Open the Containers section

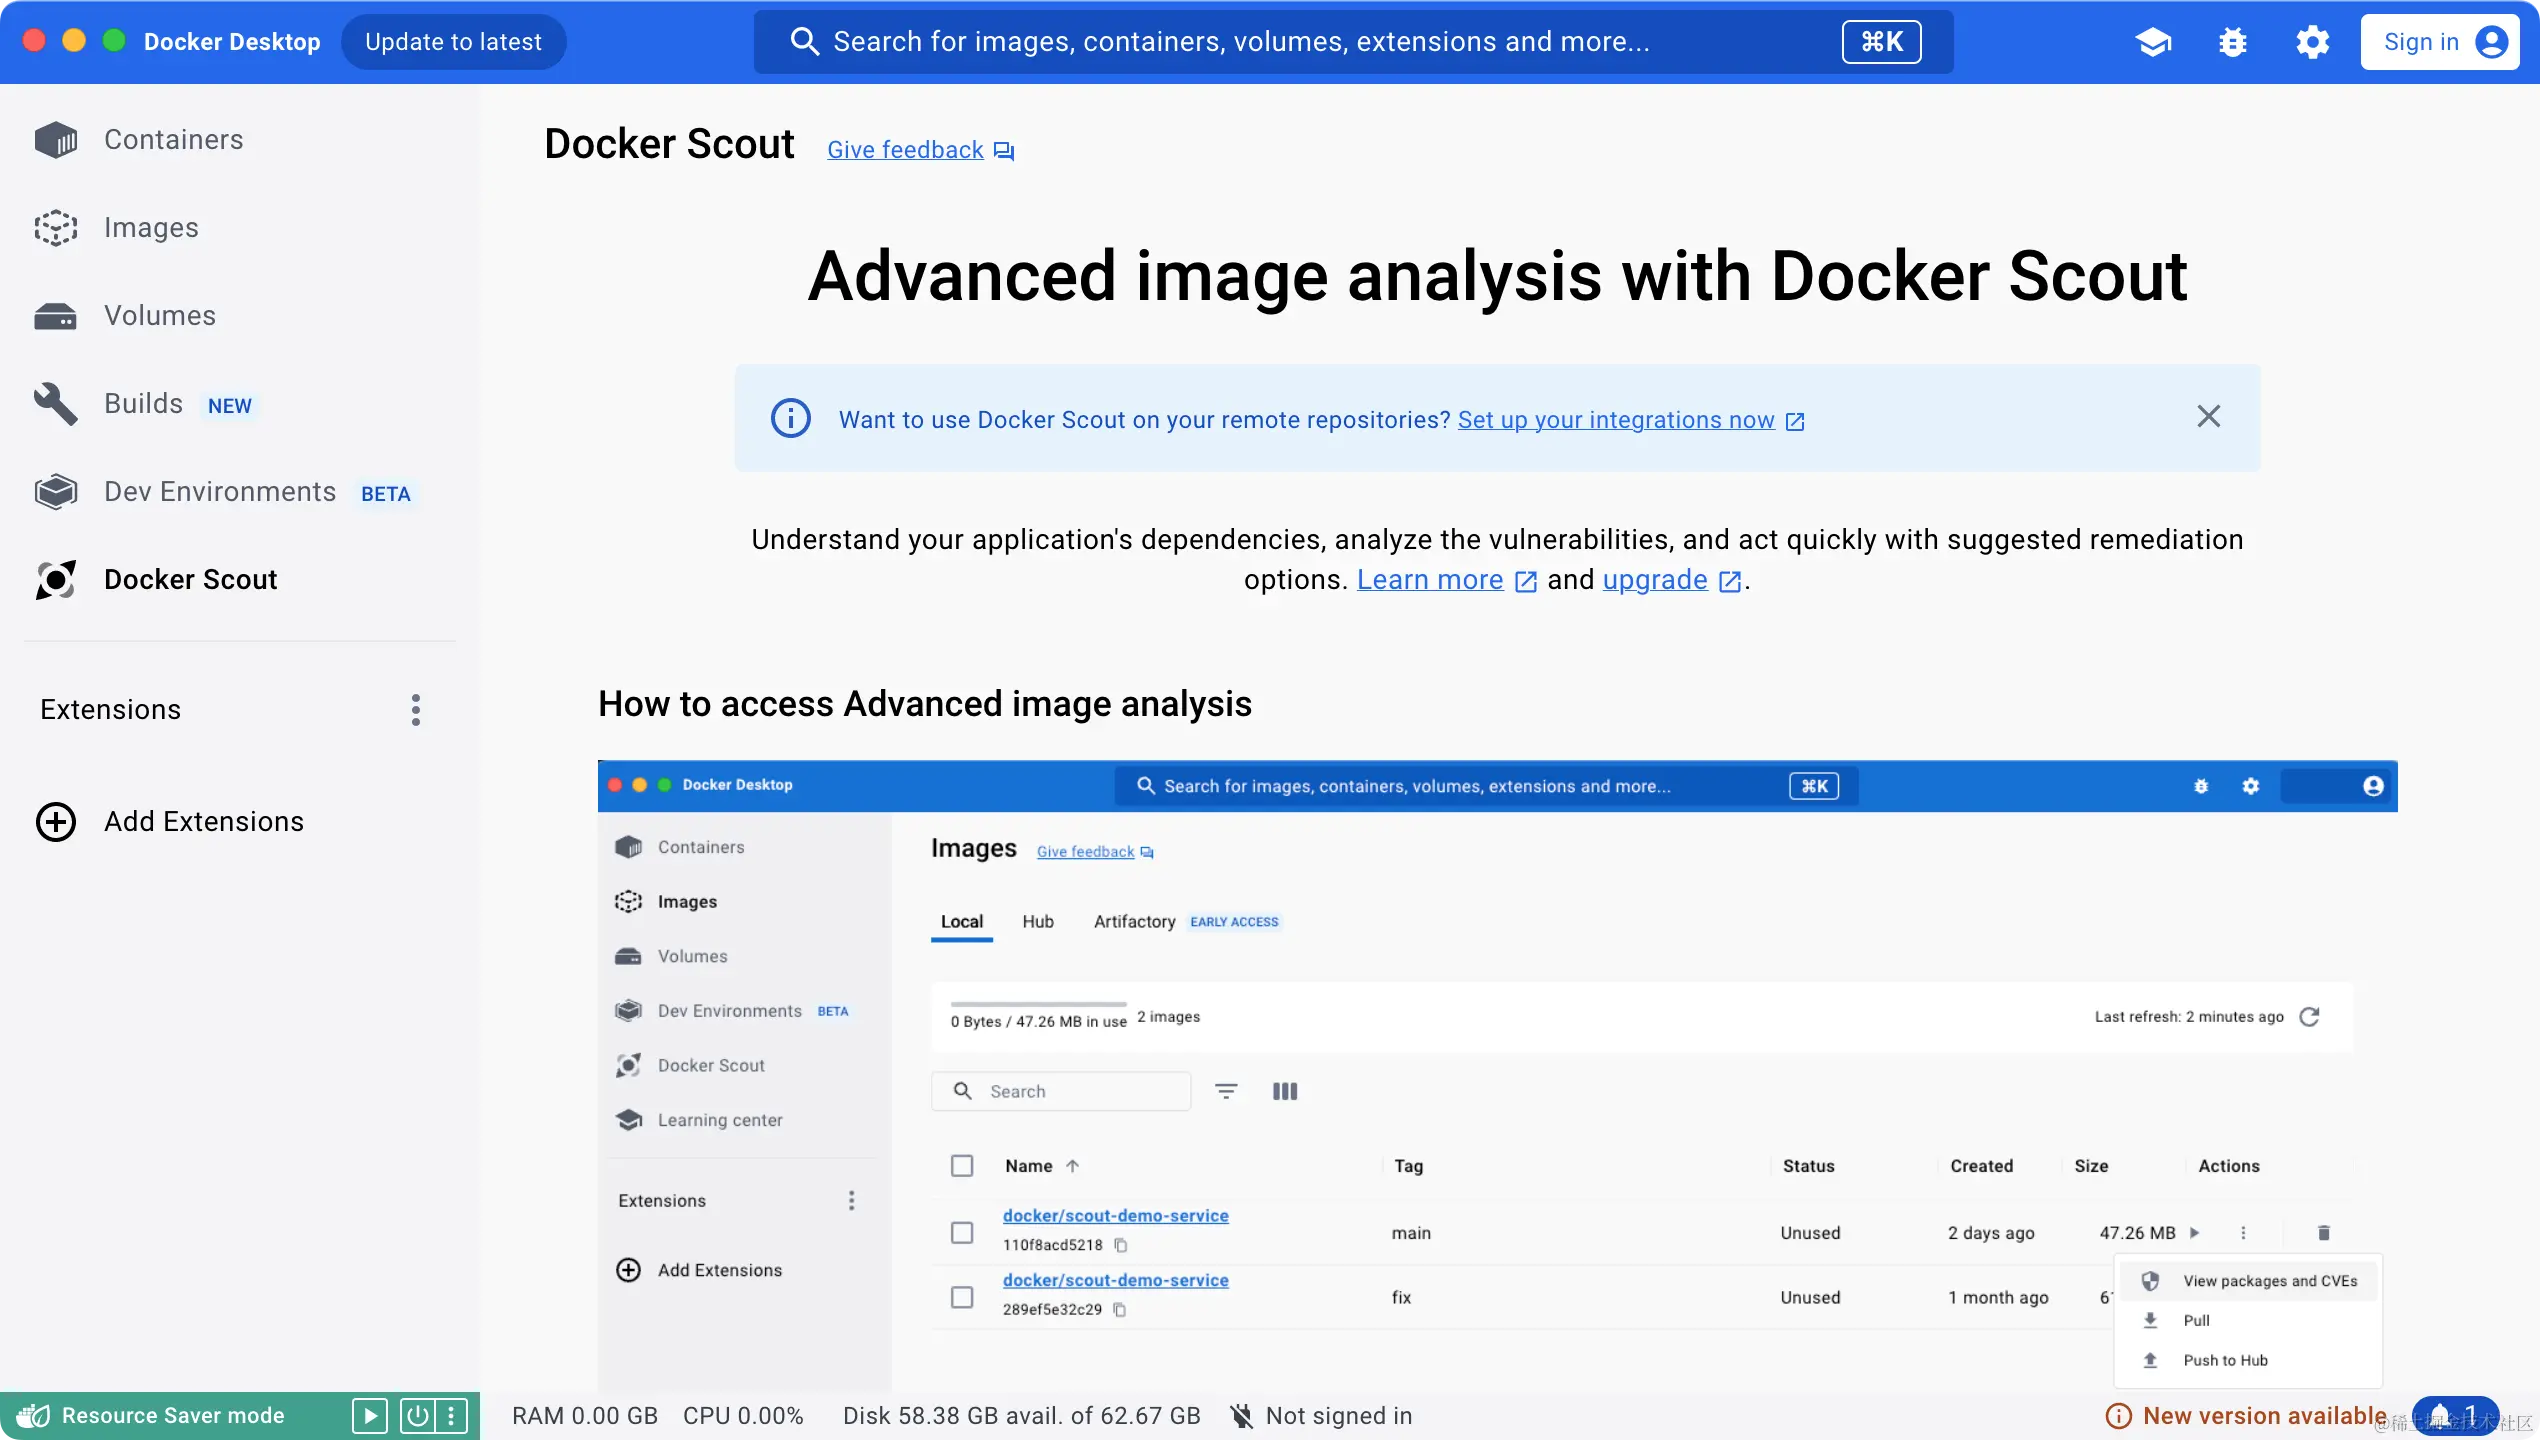[172, 139]
